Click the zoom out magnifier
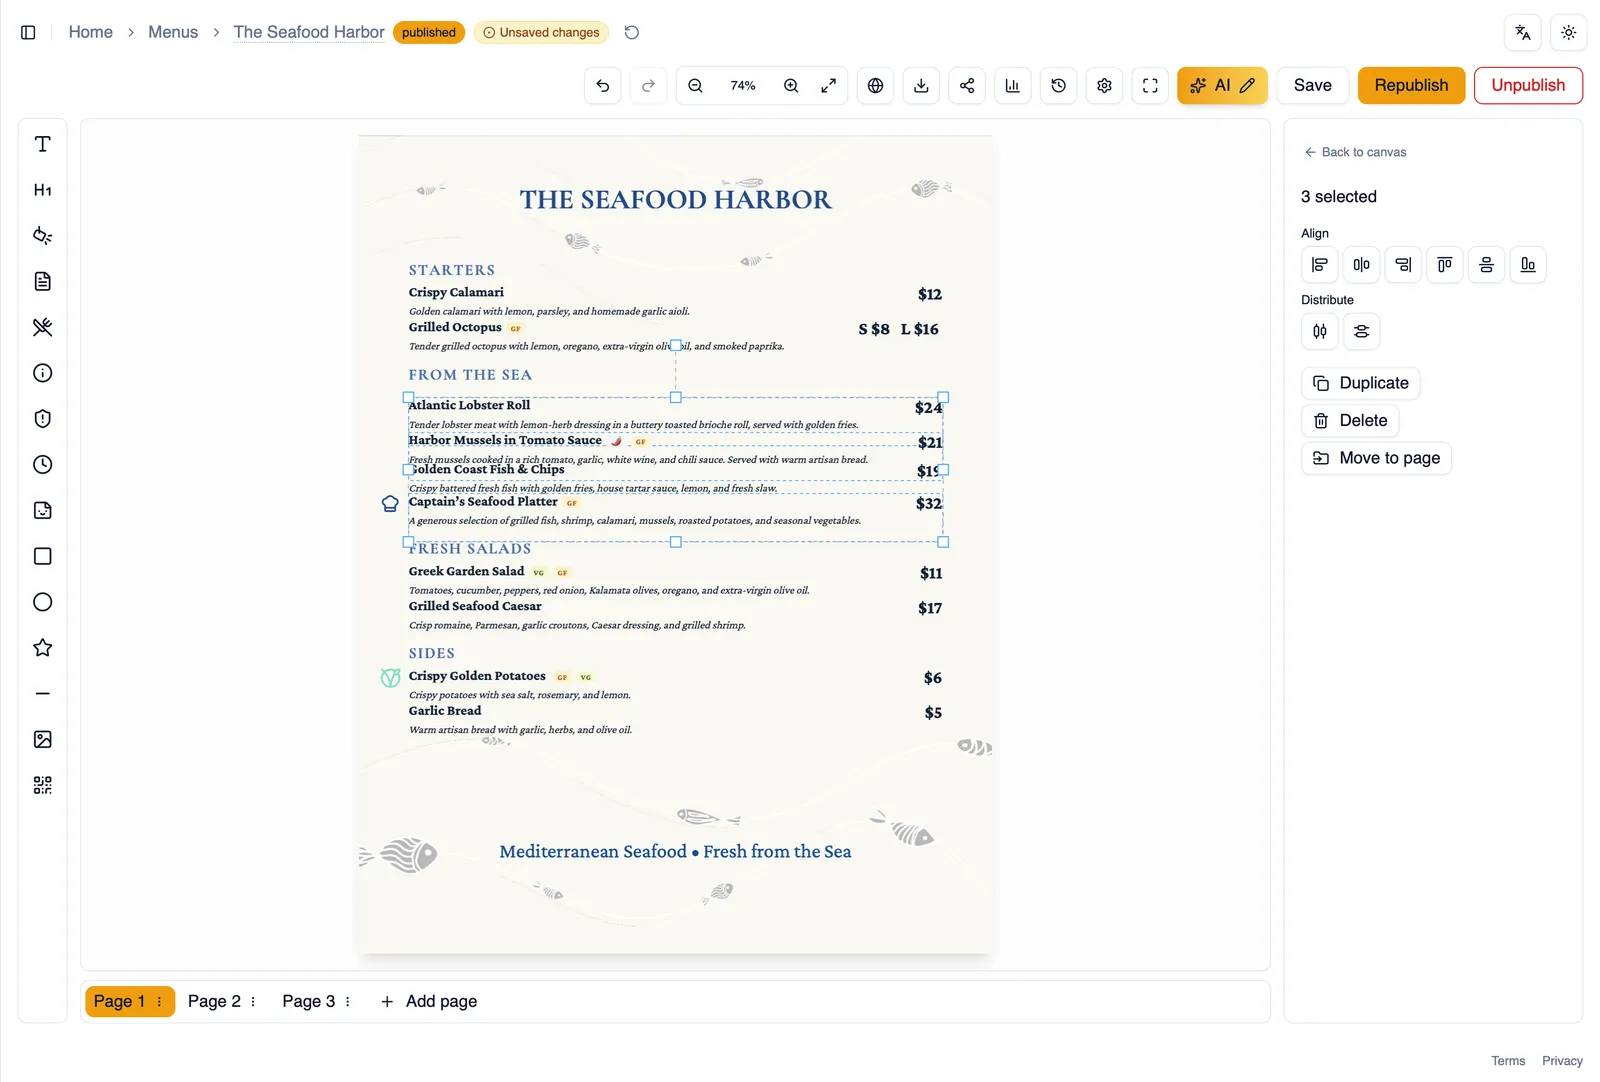 click(695, 86)
